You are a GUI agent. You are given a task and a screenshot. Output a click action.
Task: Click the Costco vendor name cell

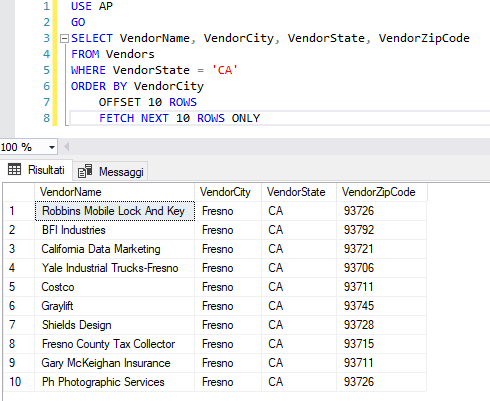[115, 287]
